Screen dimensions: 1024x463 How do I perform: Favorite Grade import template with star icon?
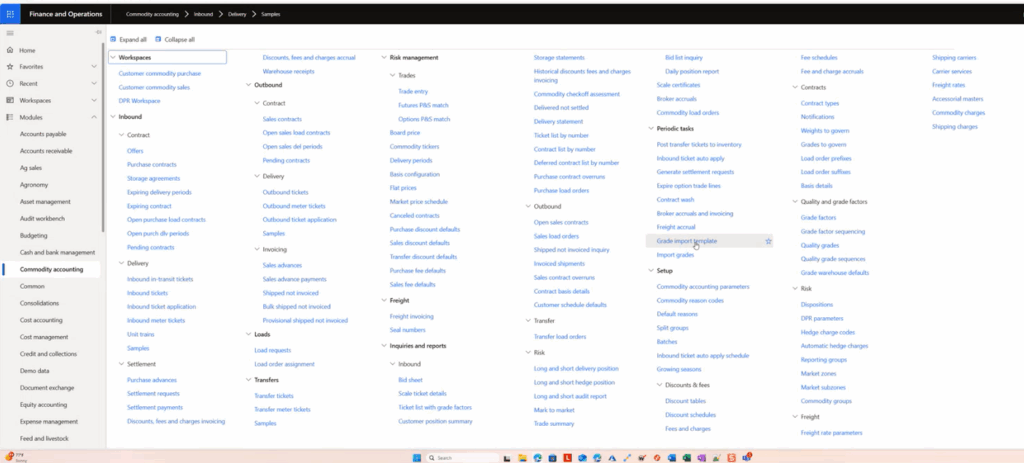pyautogui.click(x=768, y=241)
